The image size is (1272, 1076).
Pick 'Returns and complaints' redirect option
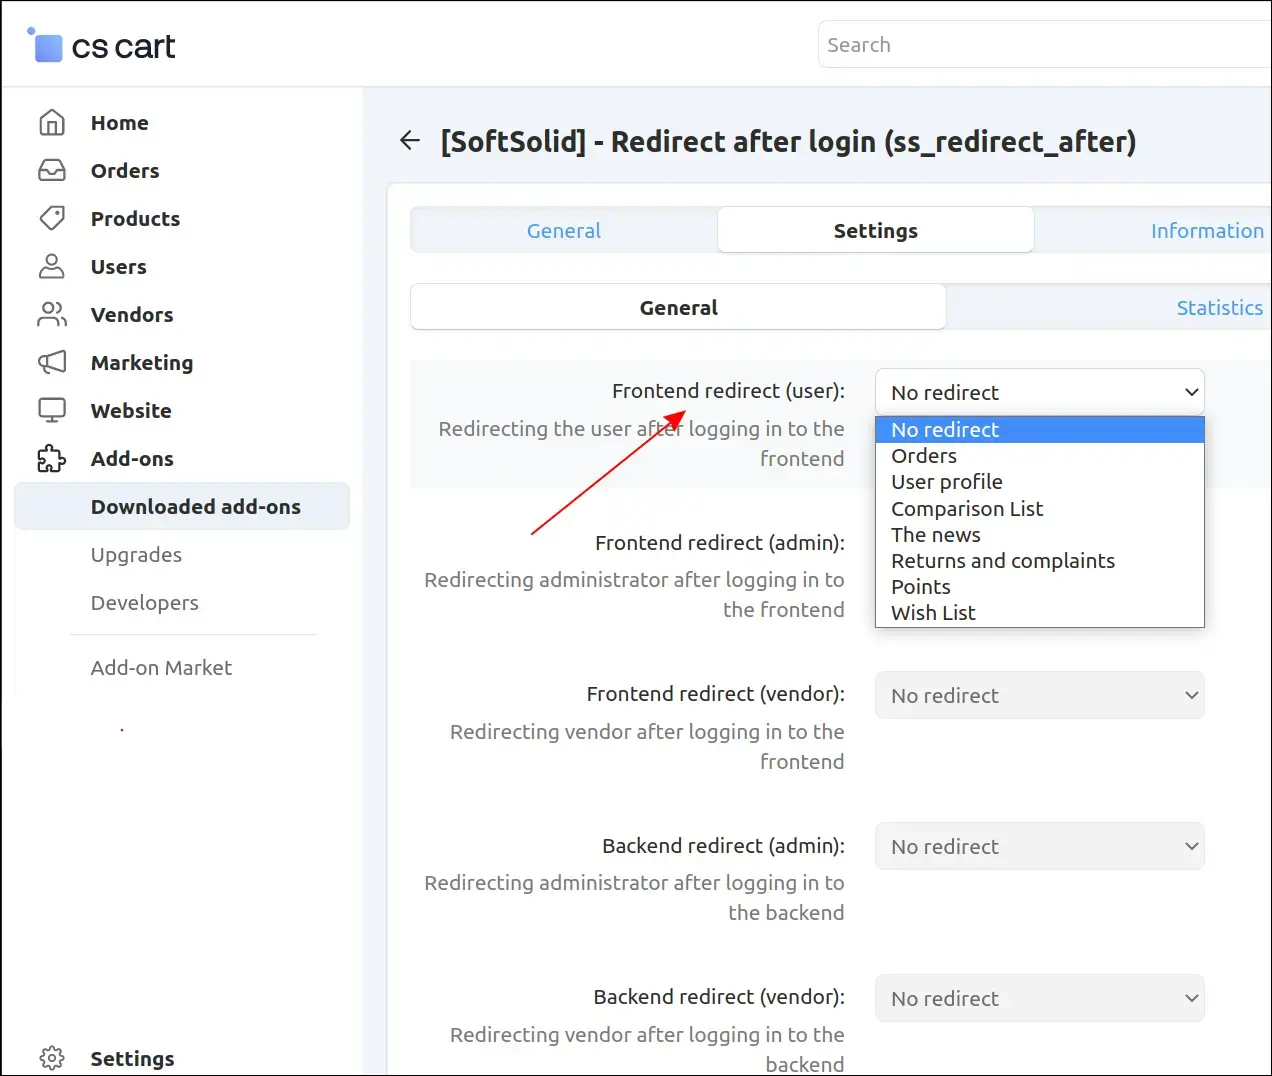click(1040, 561)
